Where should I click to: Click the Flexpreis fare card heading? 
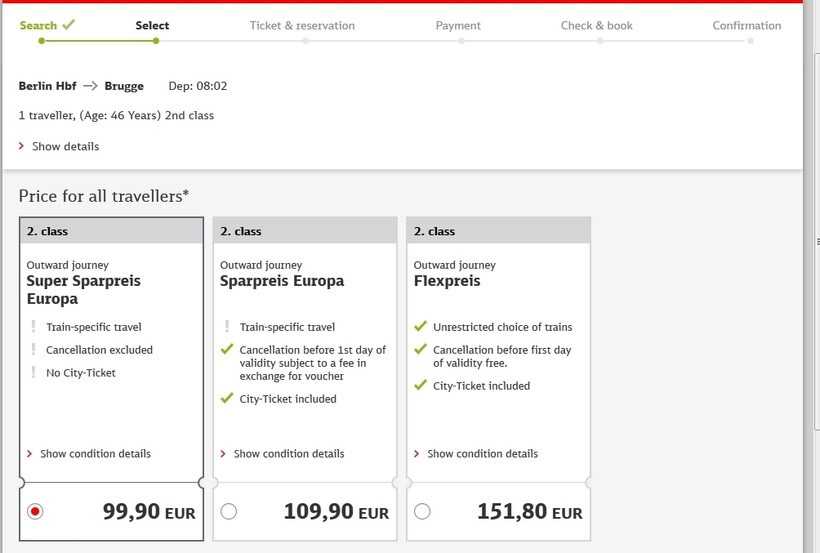pyautogui.click(x=447, y=281)
